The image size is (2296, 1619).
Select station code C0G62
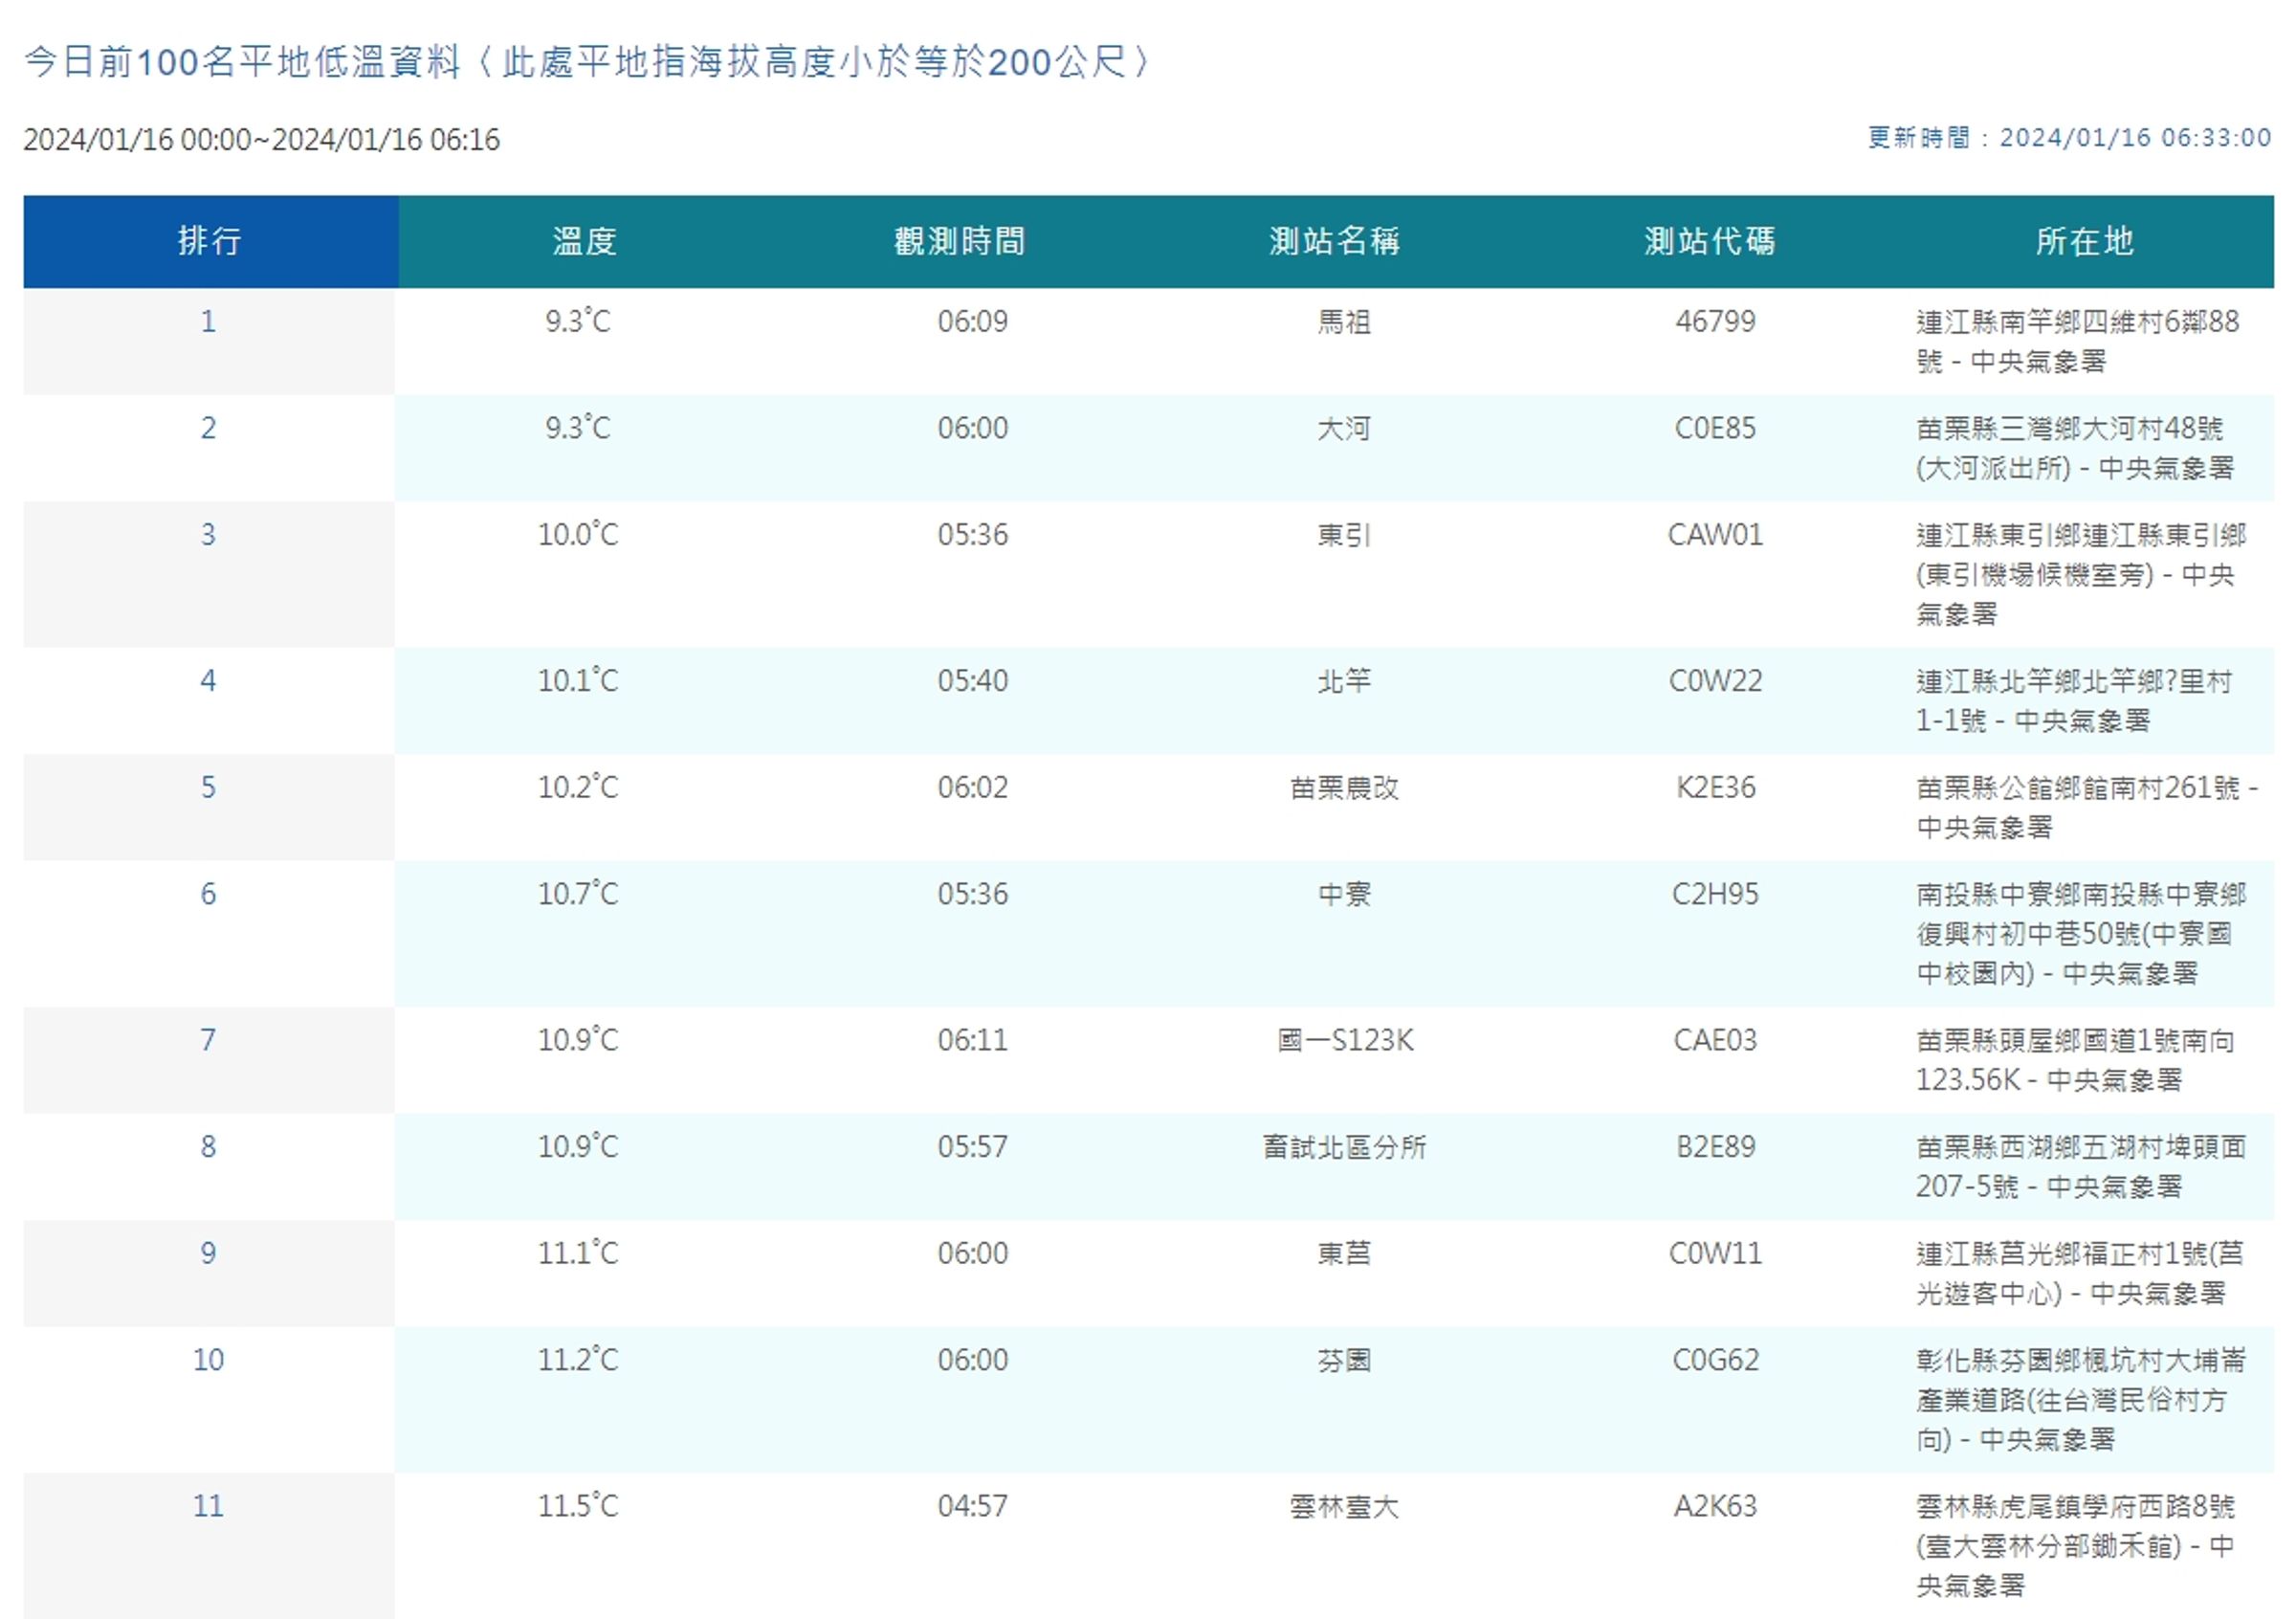click(x=1716, y=1361)
